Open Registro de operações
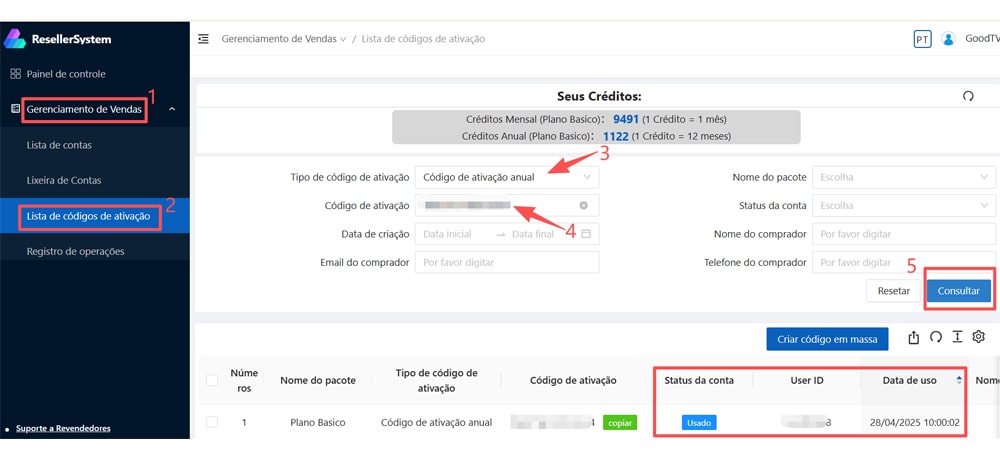Screen dimensions: 1000x456 click(75, 251)
